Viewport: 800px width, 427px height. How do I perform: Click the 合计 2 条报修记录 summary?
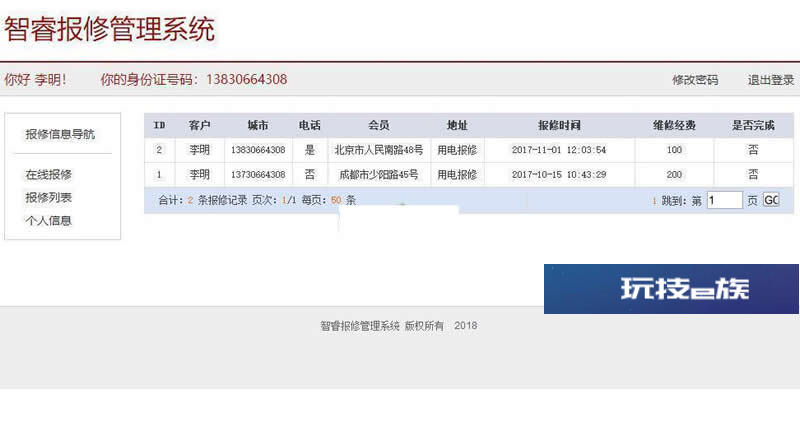tap(203, 200)
